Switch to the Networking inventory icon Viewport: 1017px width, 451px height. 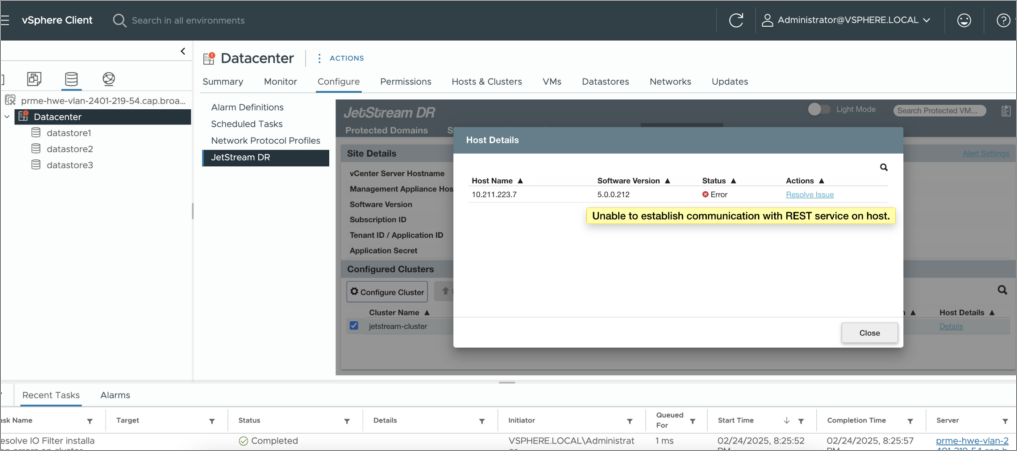(108, 79)
